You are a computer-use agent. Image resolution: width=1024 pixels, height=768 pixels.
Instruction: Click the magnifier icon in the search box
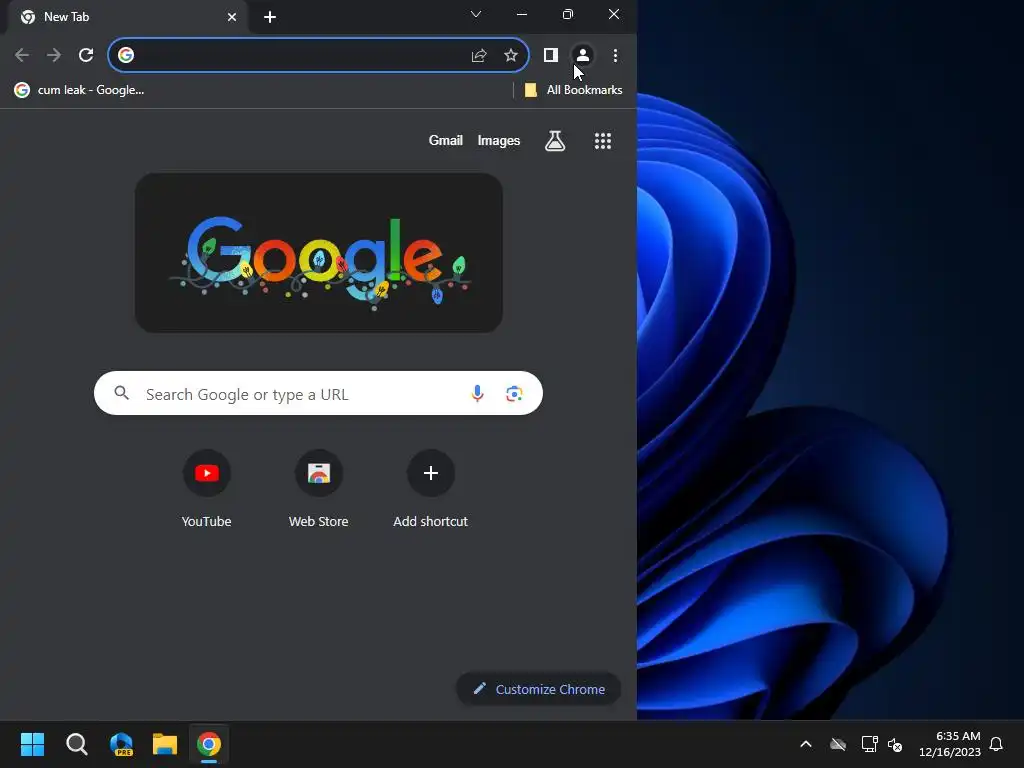click(121, 392)
